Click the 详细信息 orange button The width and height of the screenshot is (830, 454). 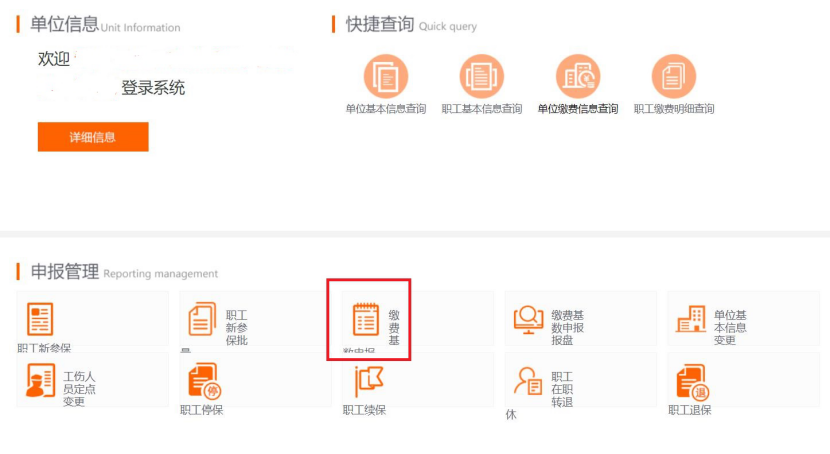93,137
